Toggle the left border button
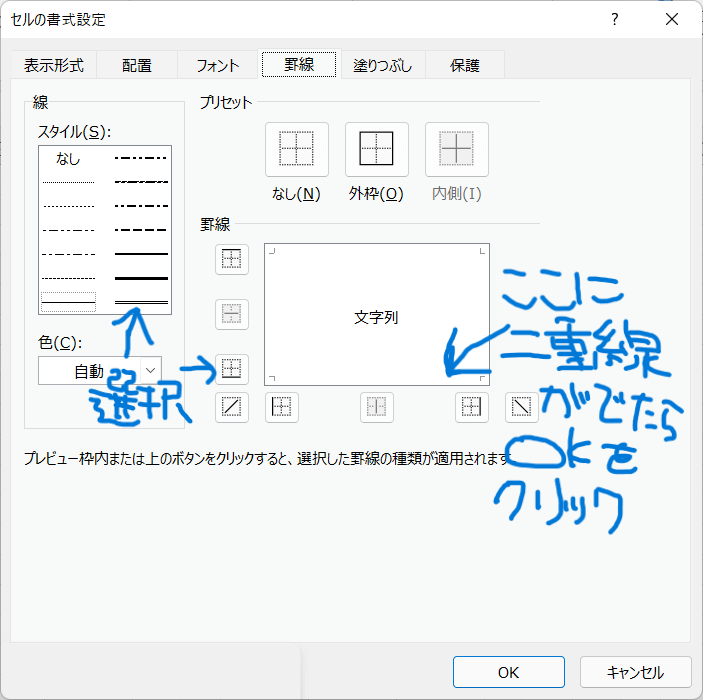The width and height of the screenshot is (703, 700). [x=281, y=407]
